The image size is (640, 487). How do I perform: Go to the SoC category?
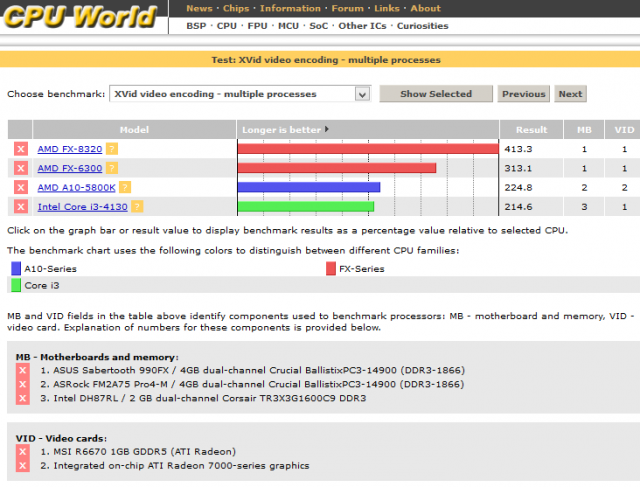click(x=318, y=26)
